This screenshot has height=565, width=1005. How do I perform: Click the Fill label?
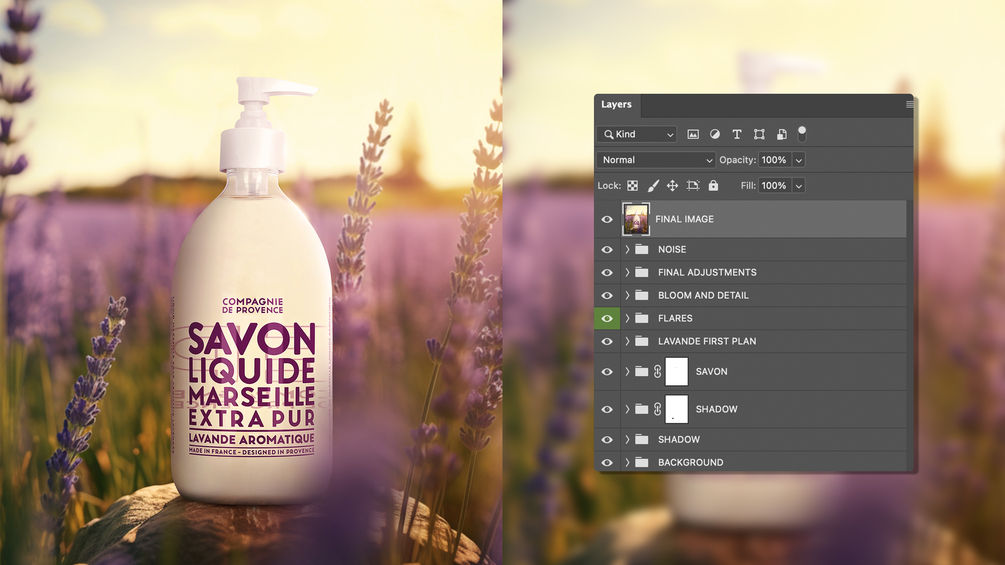[748, 186]
